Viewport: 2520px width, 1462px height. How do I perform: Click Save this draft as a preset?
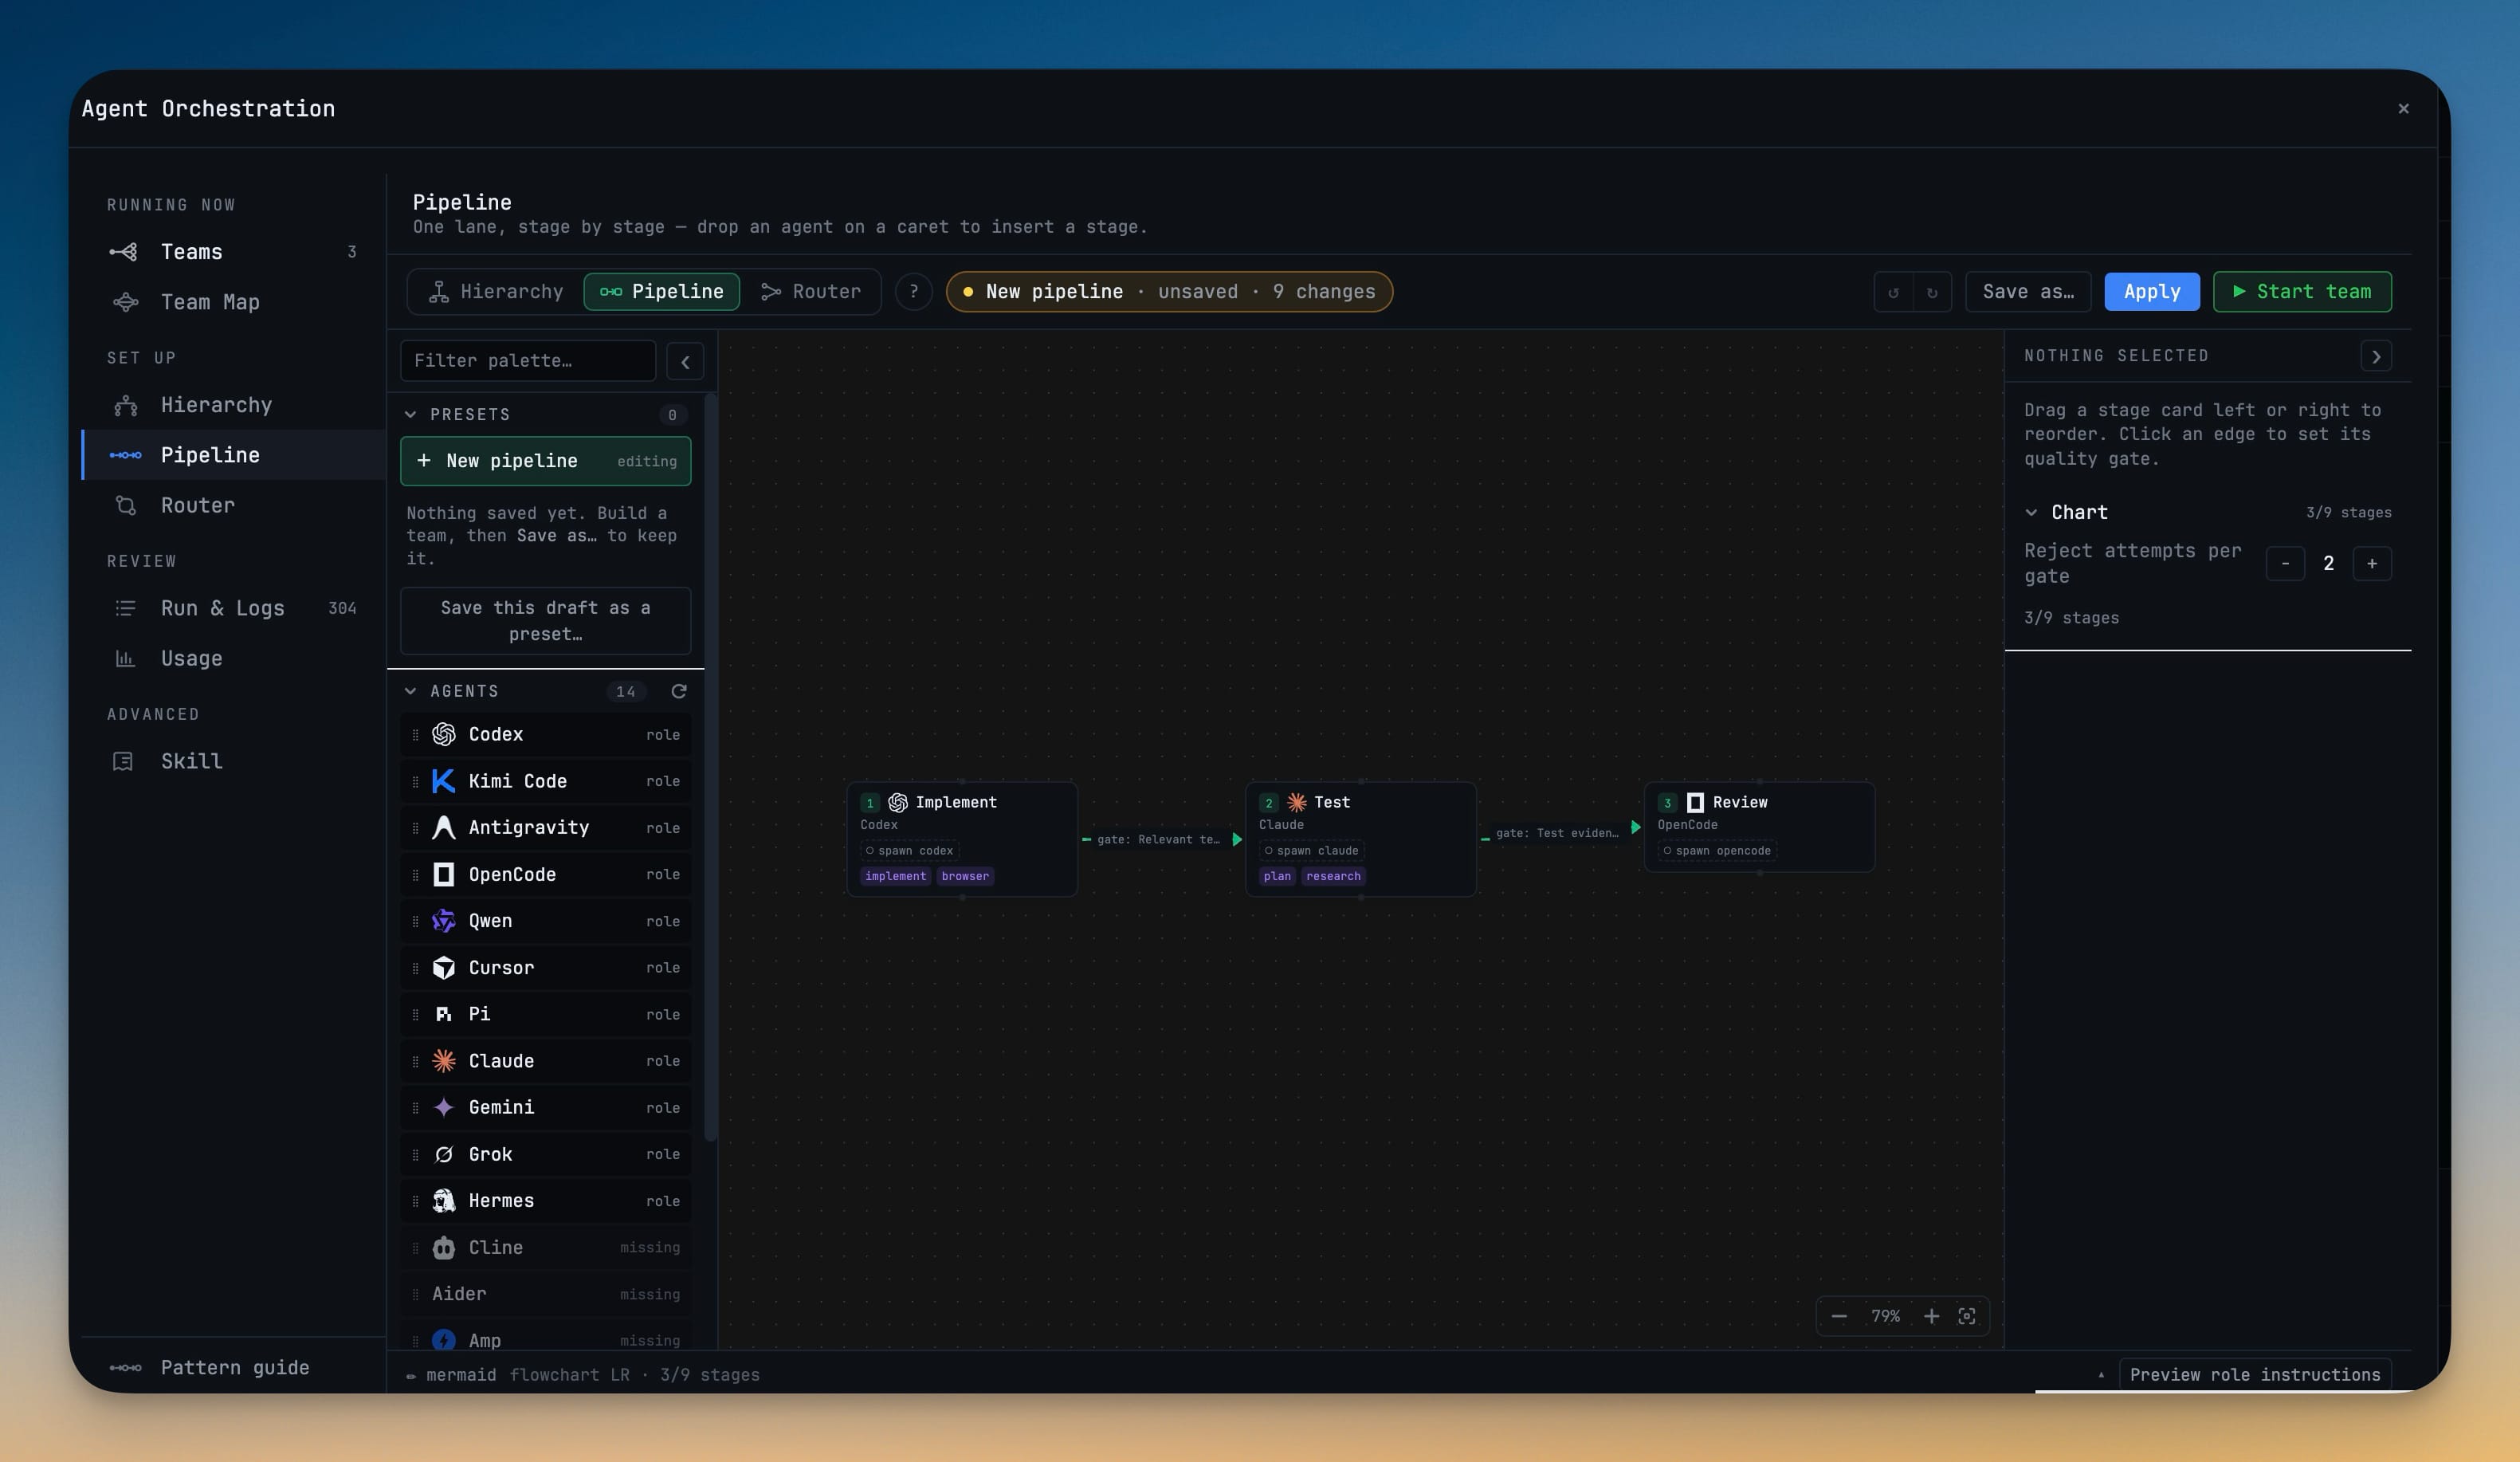(546, 621)
